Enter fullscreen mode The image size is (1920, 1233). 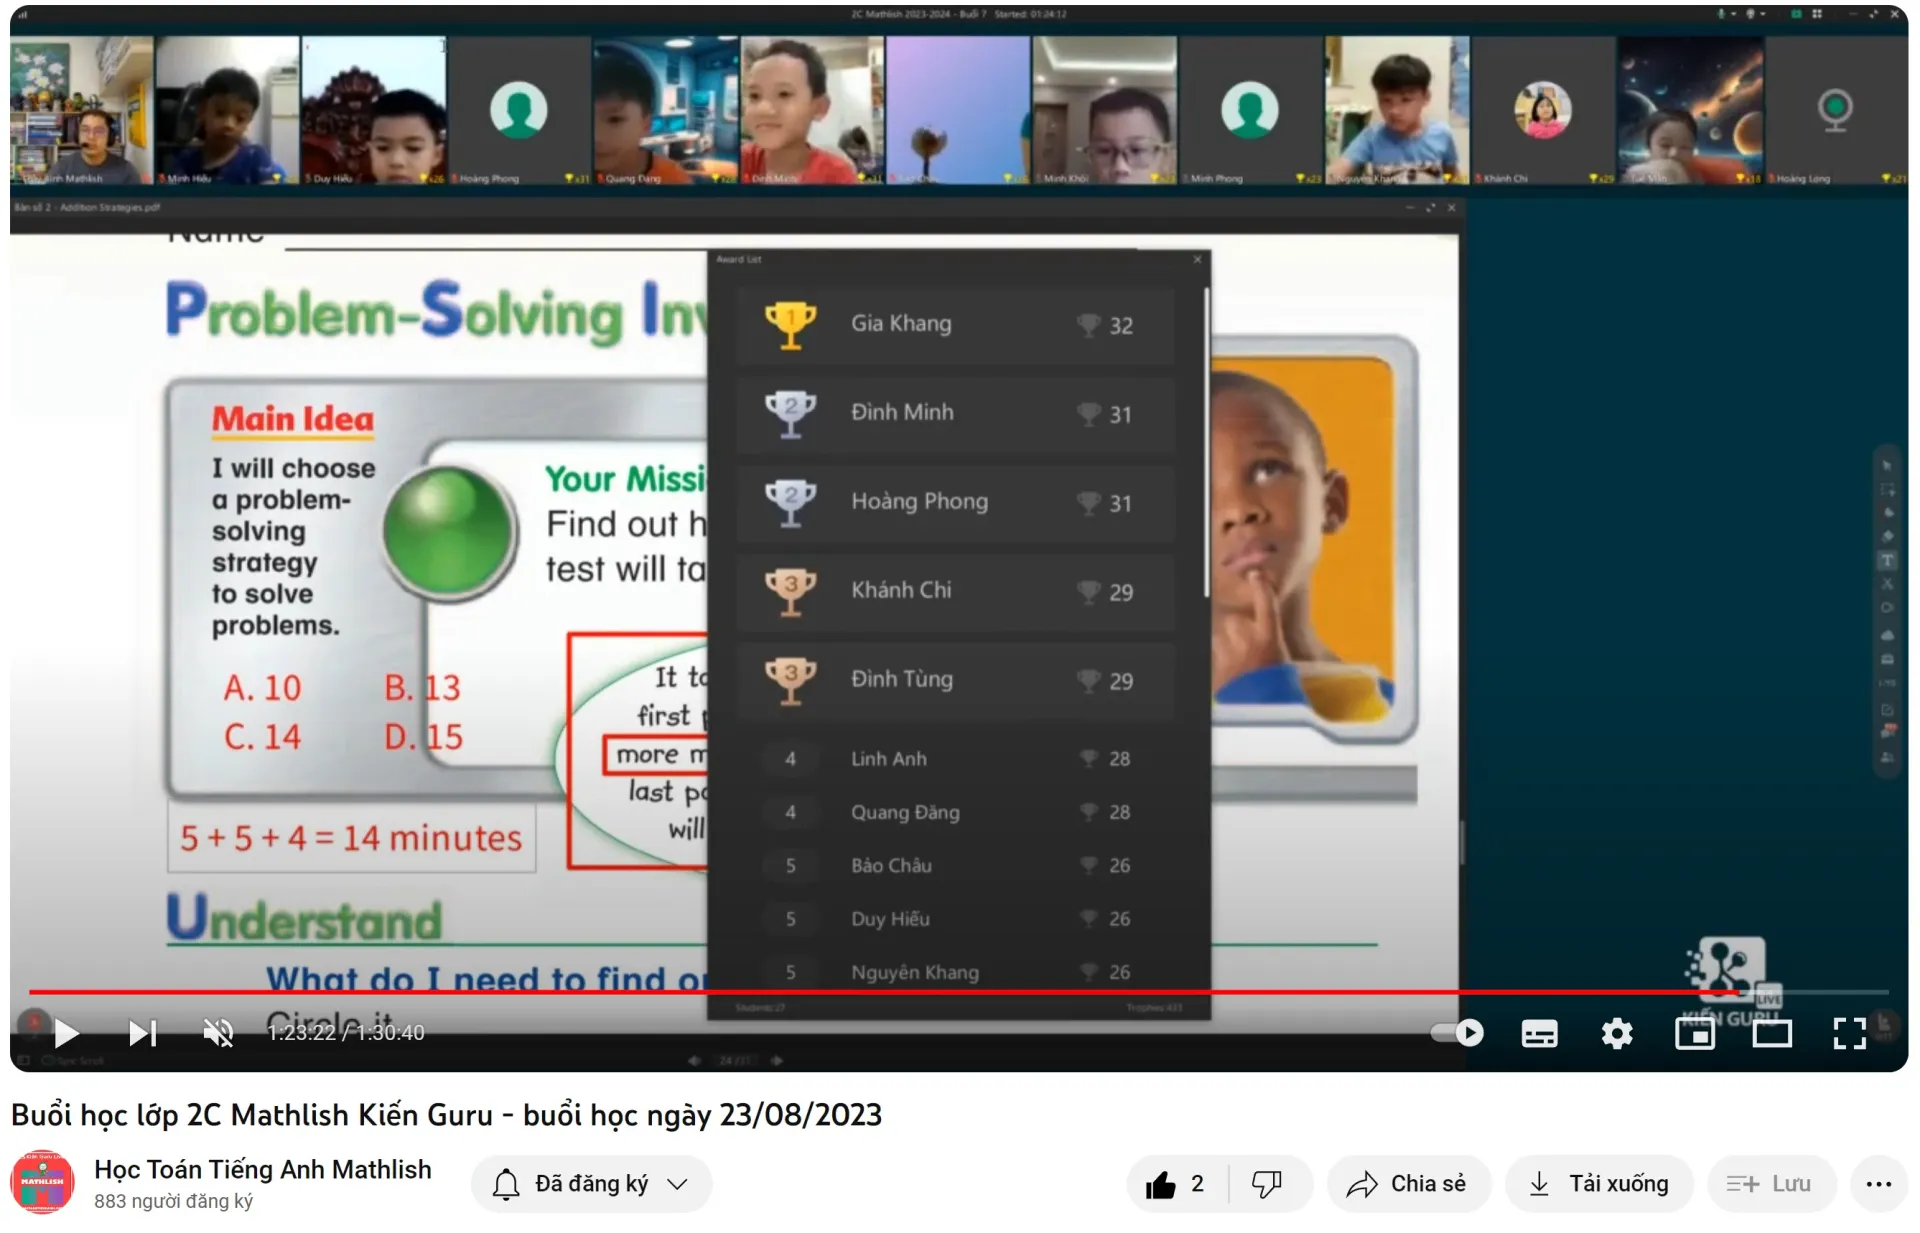pyautogui.click(x=1849, y=1033)
